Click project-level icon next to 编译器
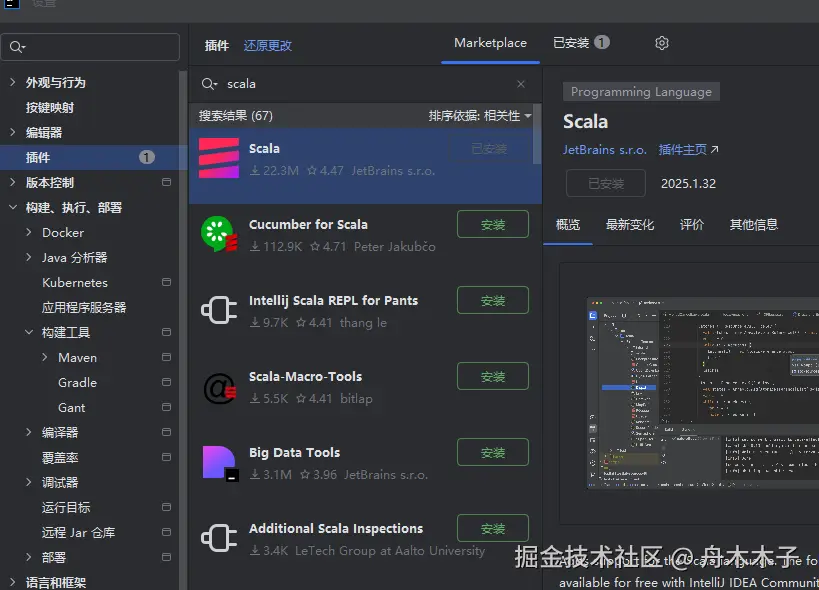The image size is (819, 590). click(x=167, y=432)
